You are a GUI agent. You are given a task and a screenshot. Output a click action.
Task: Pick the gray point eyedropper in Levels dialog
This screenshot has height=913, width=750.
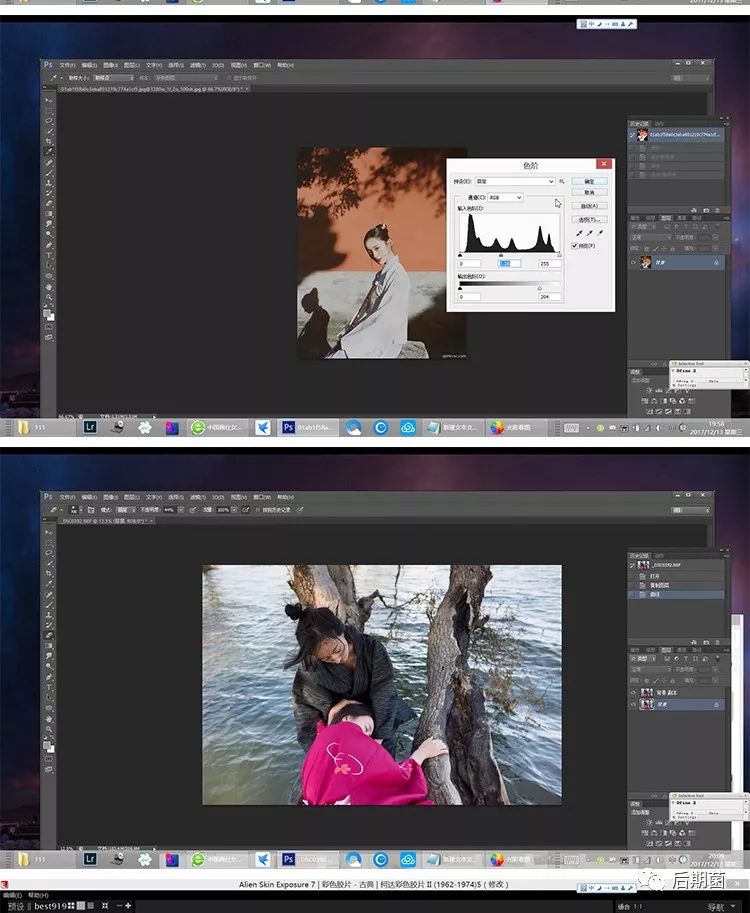(x=589, y=233)
